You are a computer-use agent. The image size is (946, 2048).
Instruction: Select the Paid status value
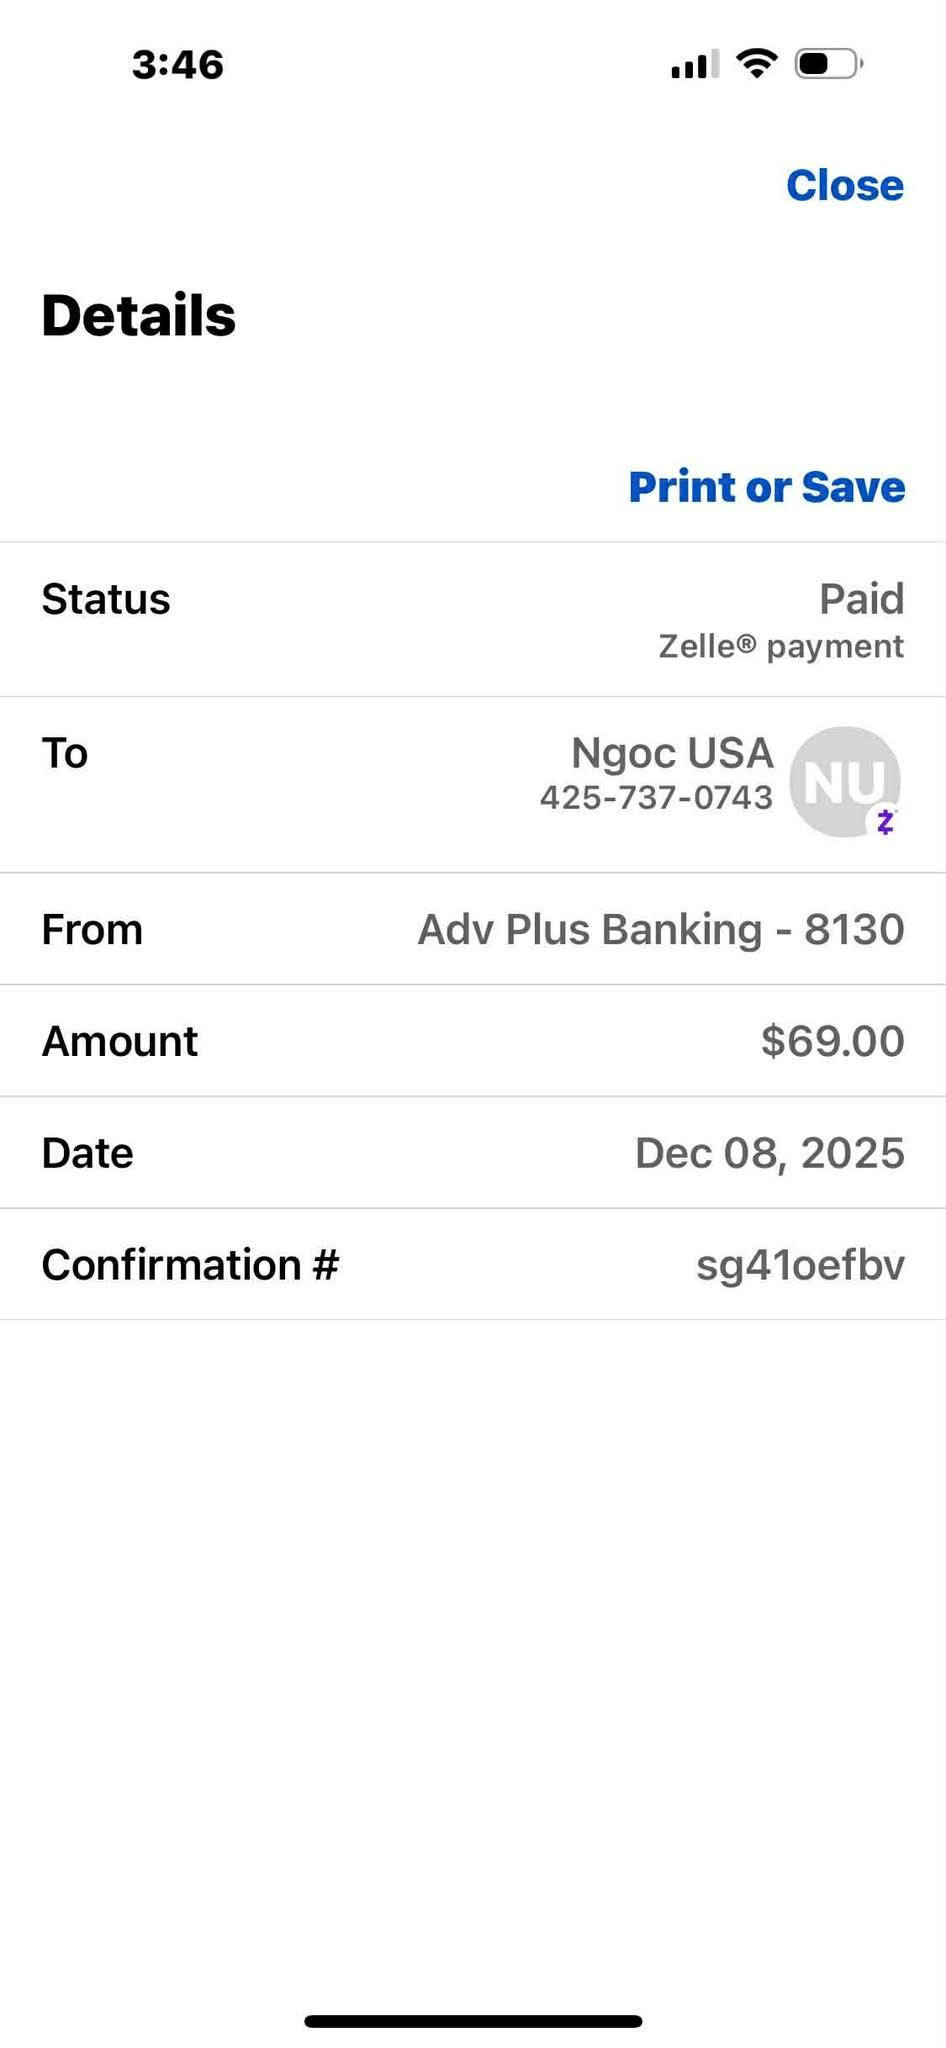(861, 599)
